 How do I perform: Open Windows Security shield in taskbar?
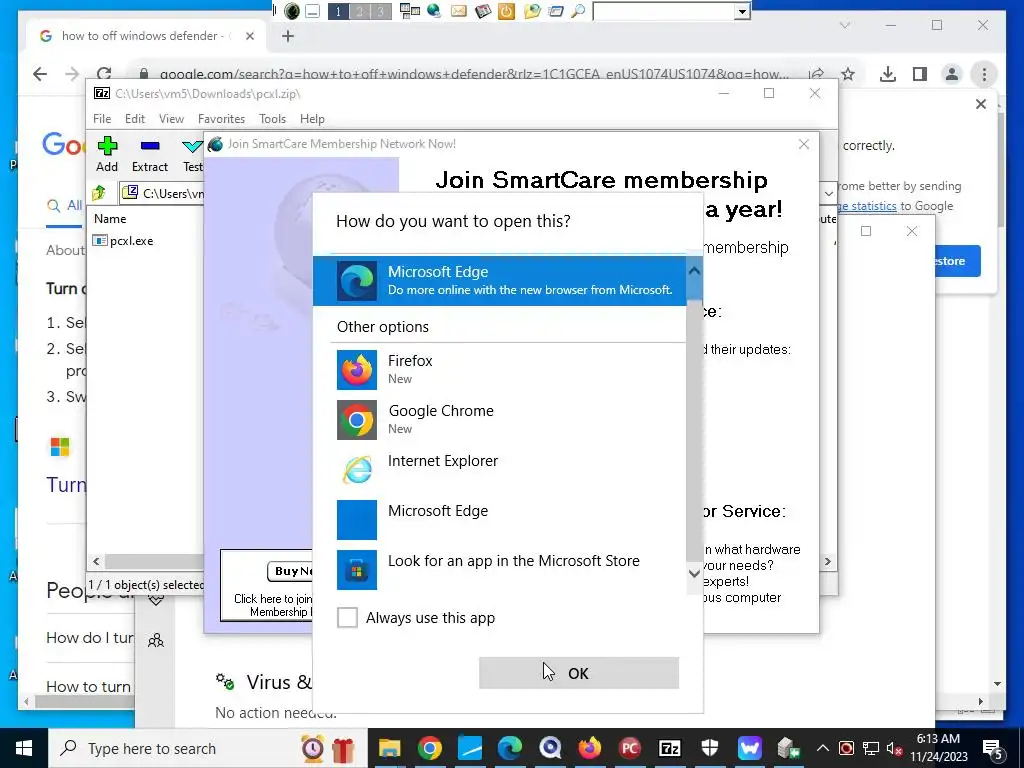[710, 748]
